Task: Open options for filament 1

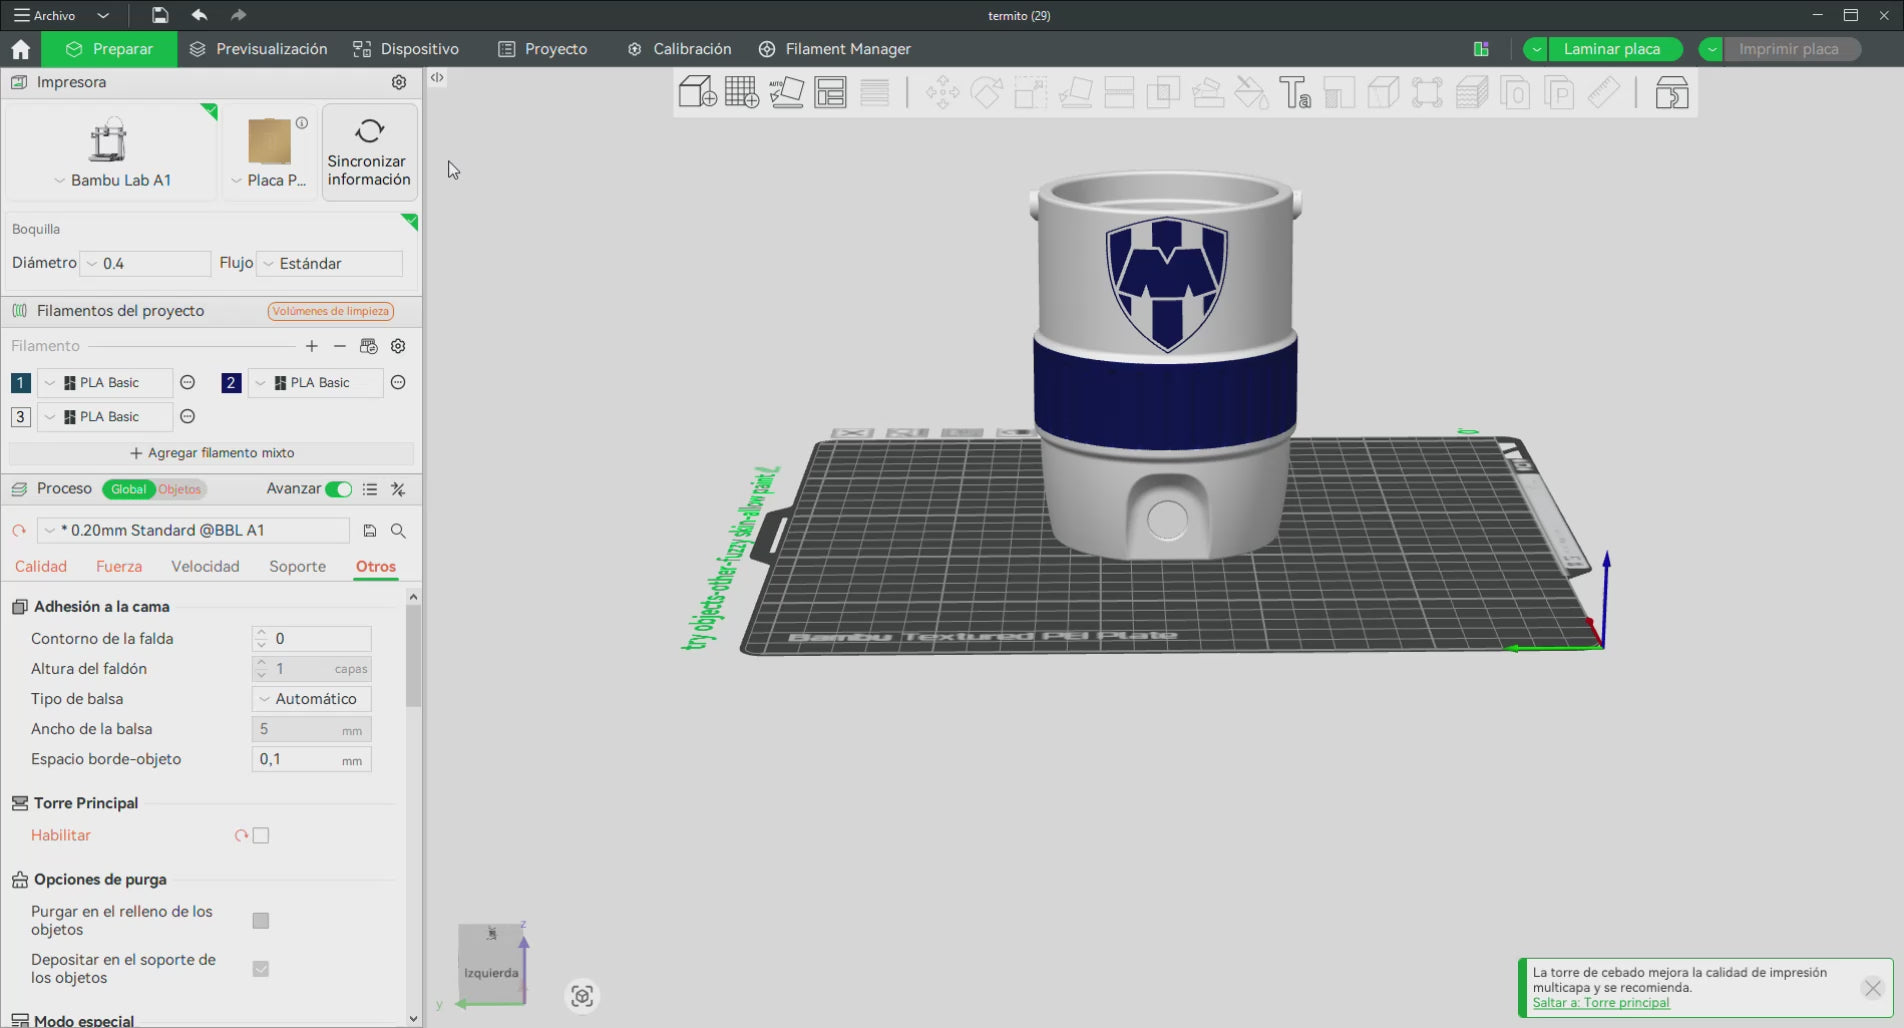Action: tap(187, 382)
